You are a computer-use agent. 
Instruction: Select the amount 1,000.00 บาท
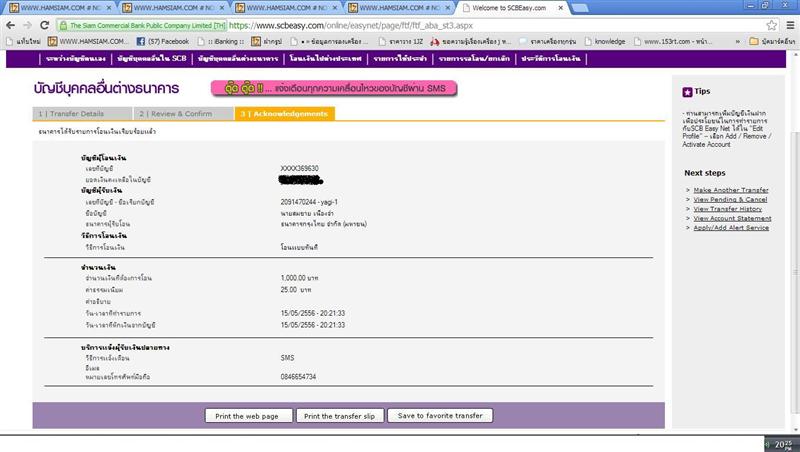click(299, 278)
